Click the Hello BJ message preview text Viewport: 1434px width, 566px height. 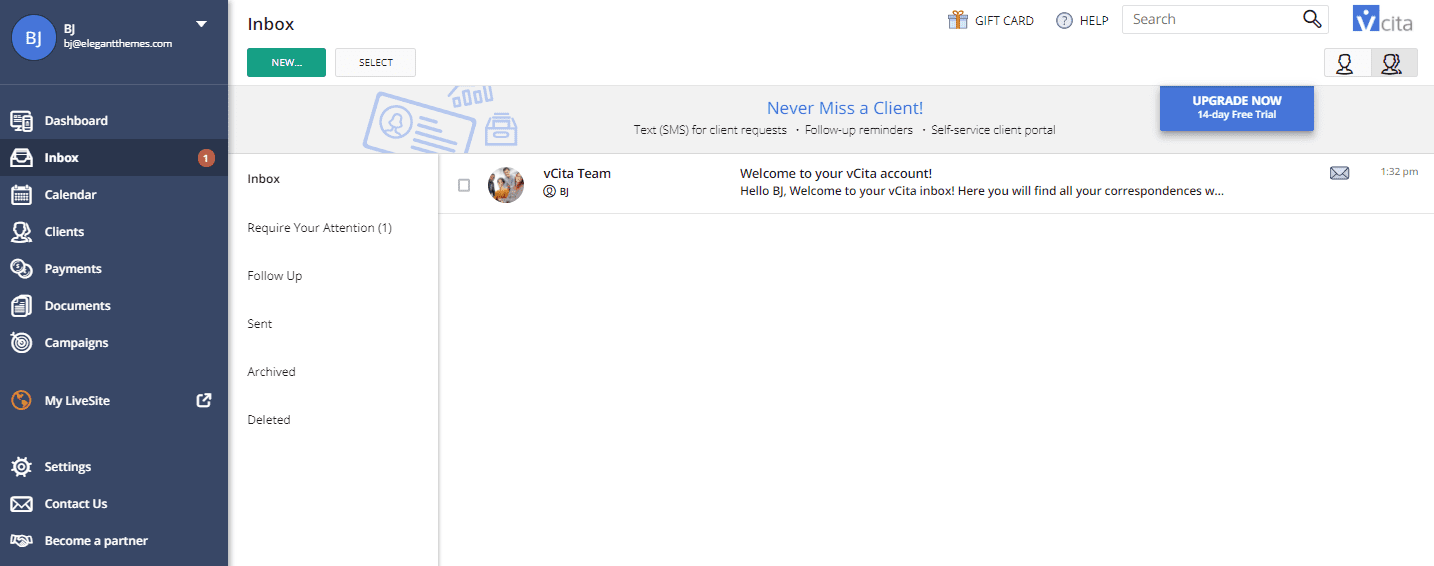(982, 190)
